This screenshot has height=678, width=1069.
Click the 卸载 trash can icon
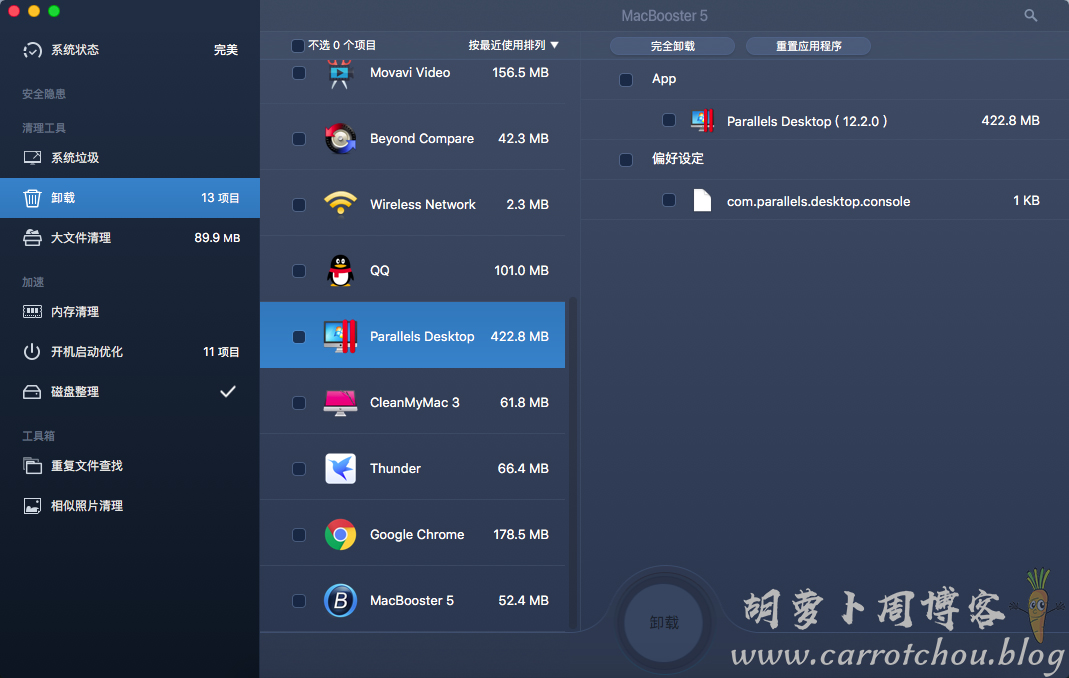tap(32, 198)
